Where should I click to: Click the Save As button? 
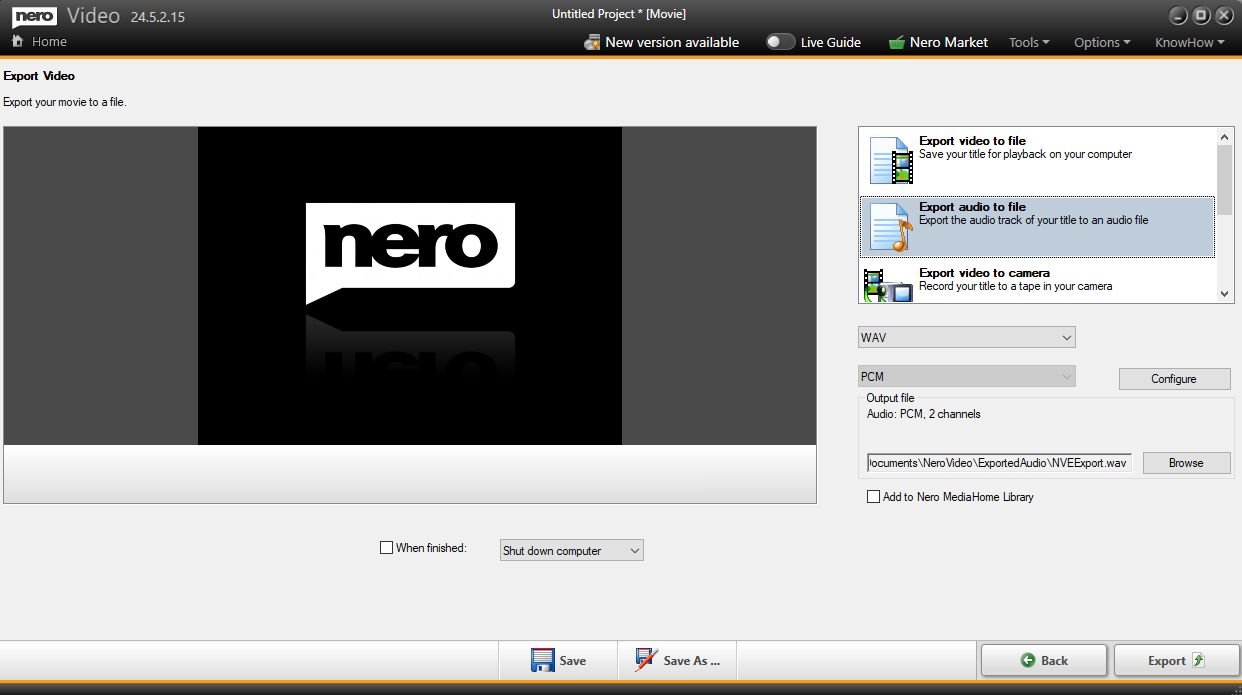pos(677,660)
